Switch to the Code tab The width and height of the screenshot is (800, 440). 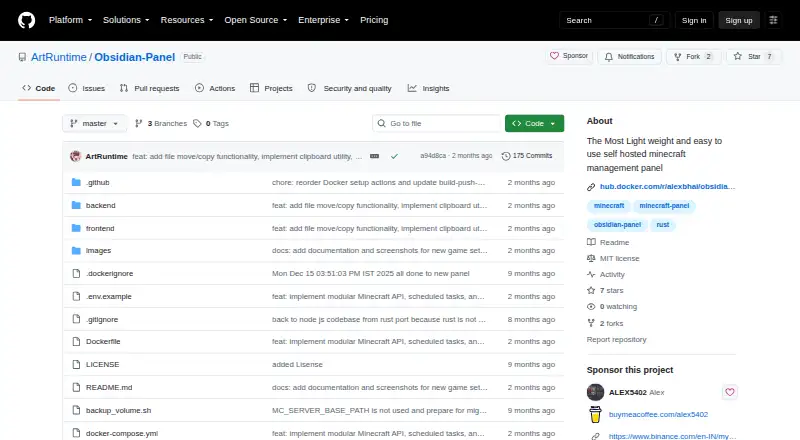tap(39, 88)
